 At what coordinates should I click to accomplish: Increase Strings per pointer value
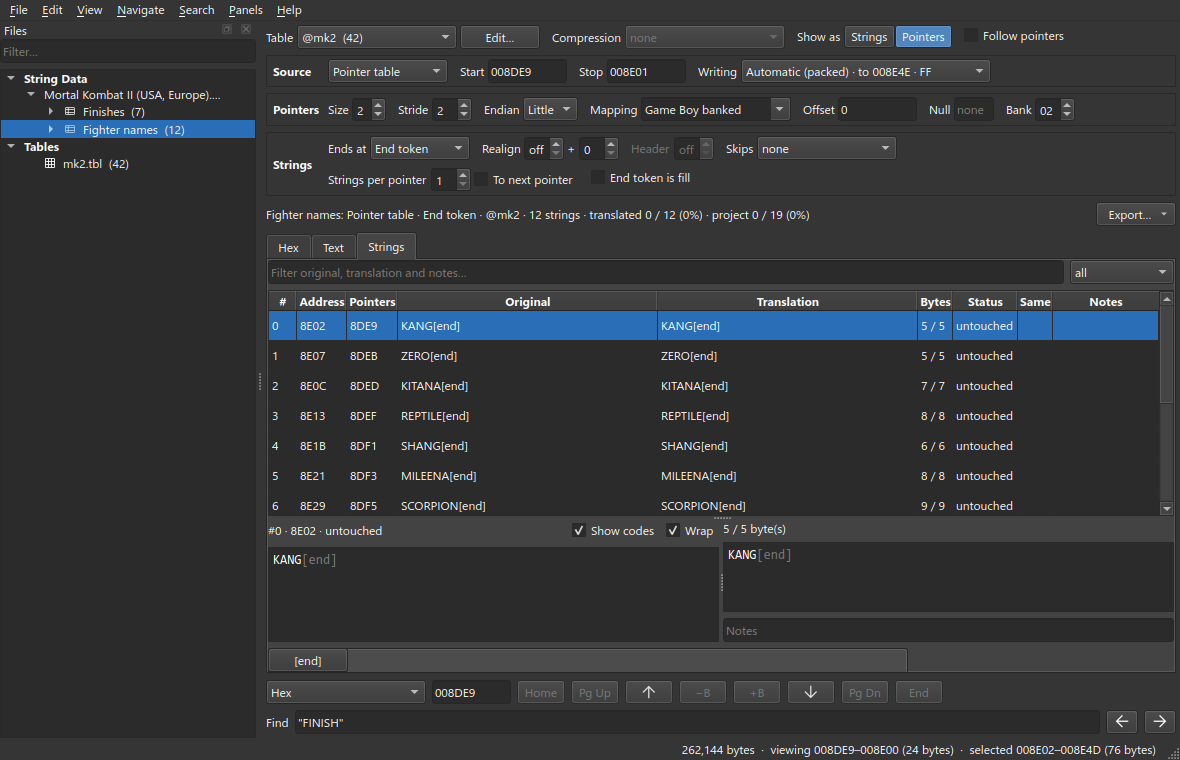463,175
